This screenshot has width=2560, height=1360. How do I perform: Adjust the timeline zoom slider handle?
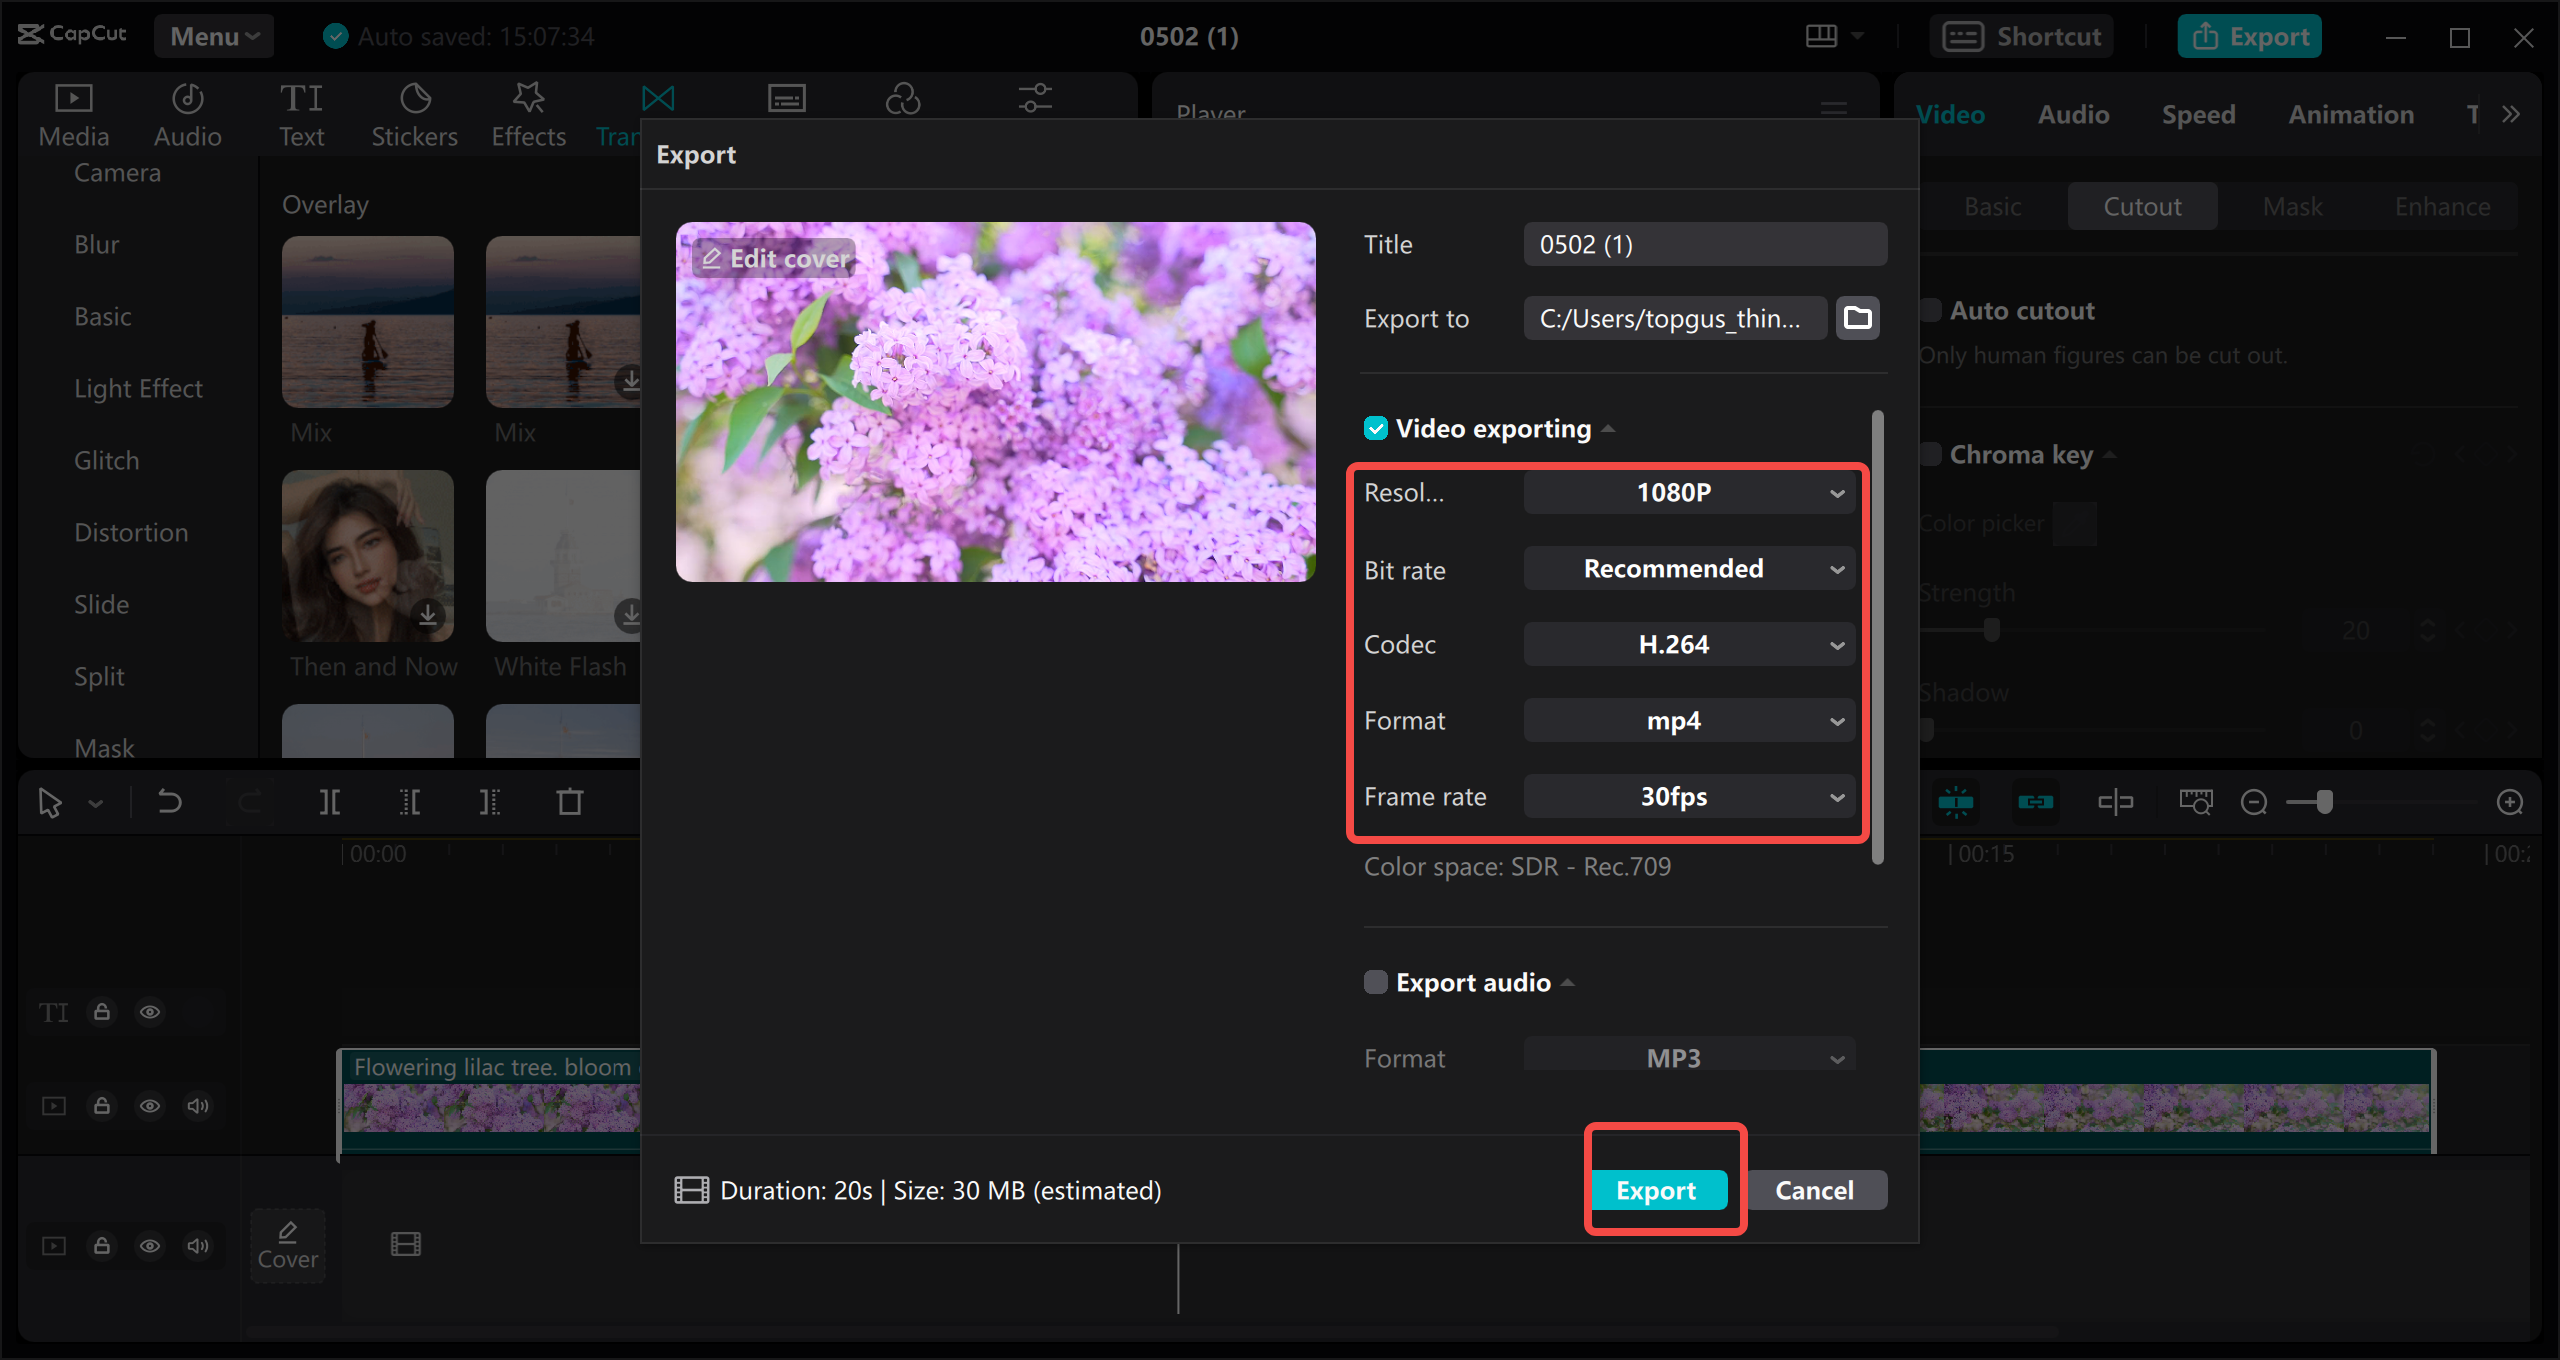point(2324,802)
